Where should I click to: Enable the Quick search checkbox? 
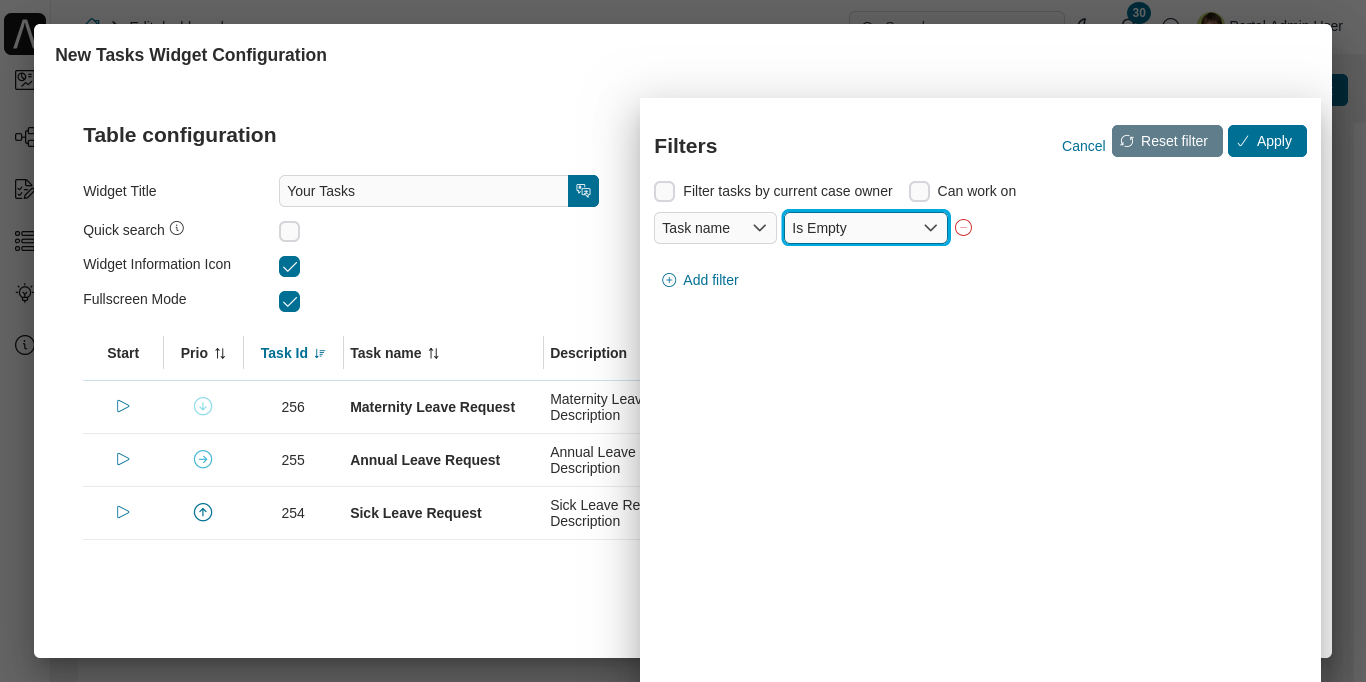pos(289,231)
